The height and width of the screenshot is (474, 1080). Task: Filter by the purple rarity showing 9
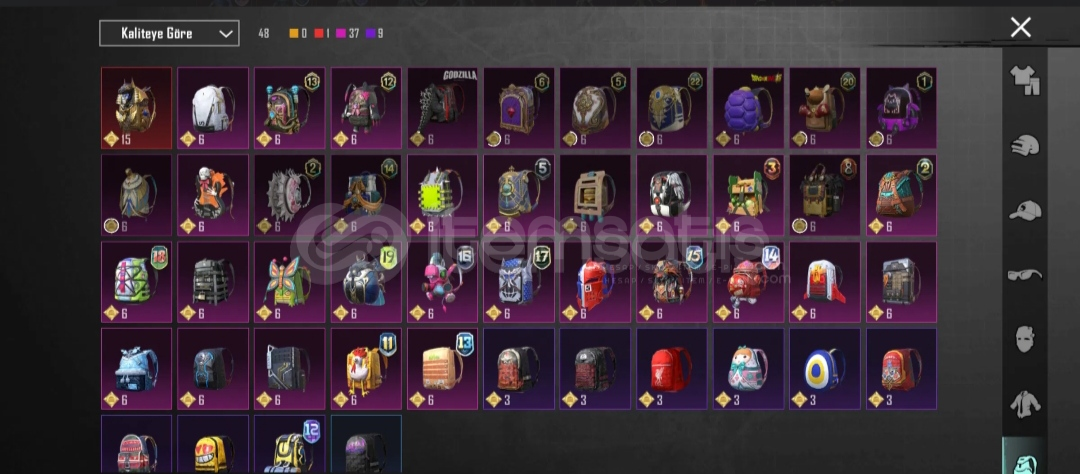(x=375, y=33)
